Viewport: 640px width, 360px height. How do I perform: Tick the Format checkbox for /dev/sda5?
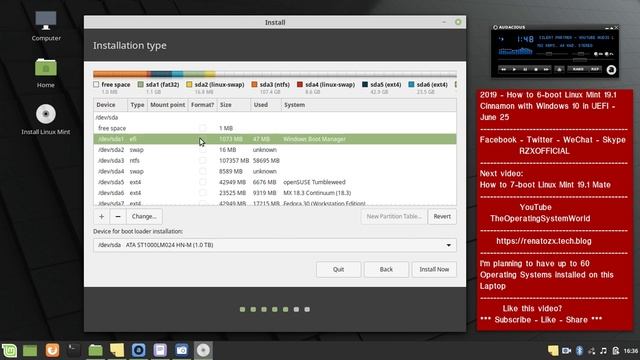point(202,182)
